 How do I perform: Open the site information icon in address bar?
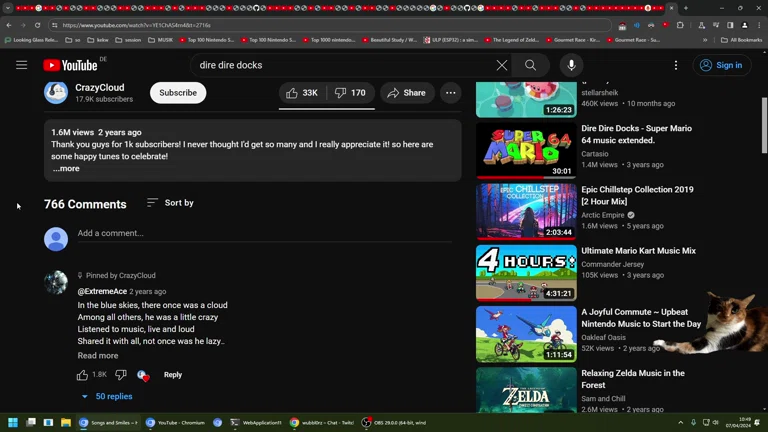tap(55, 25)
